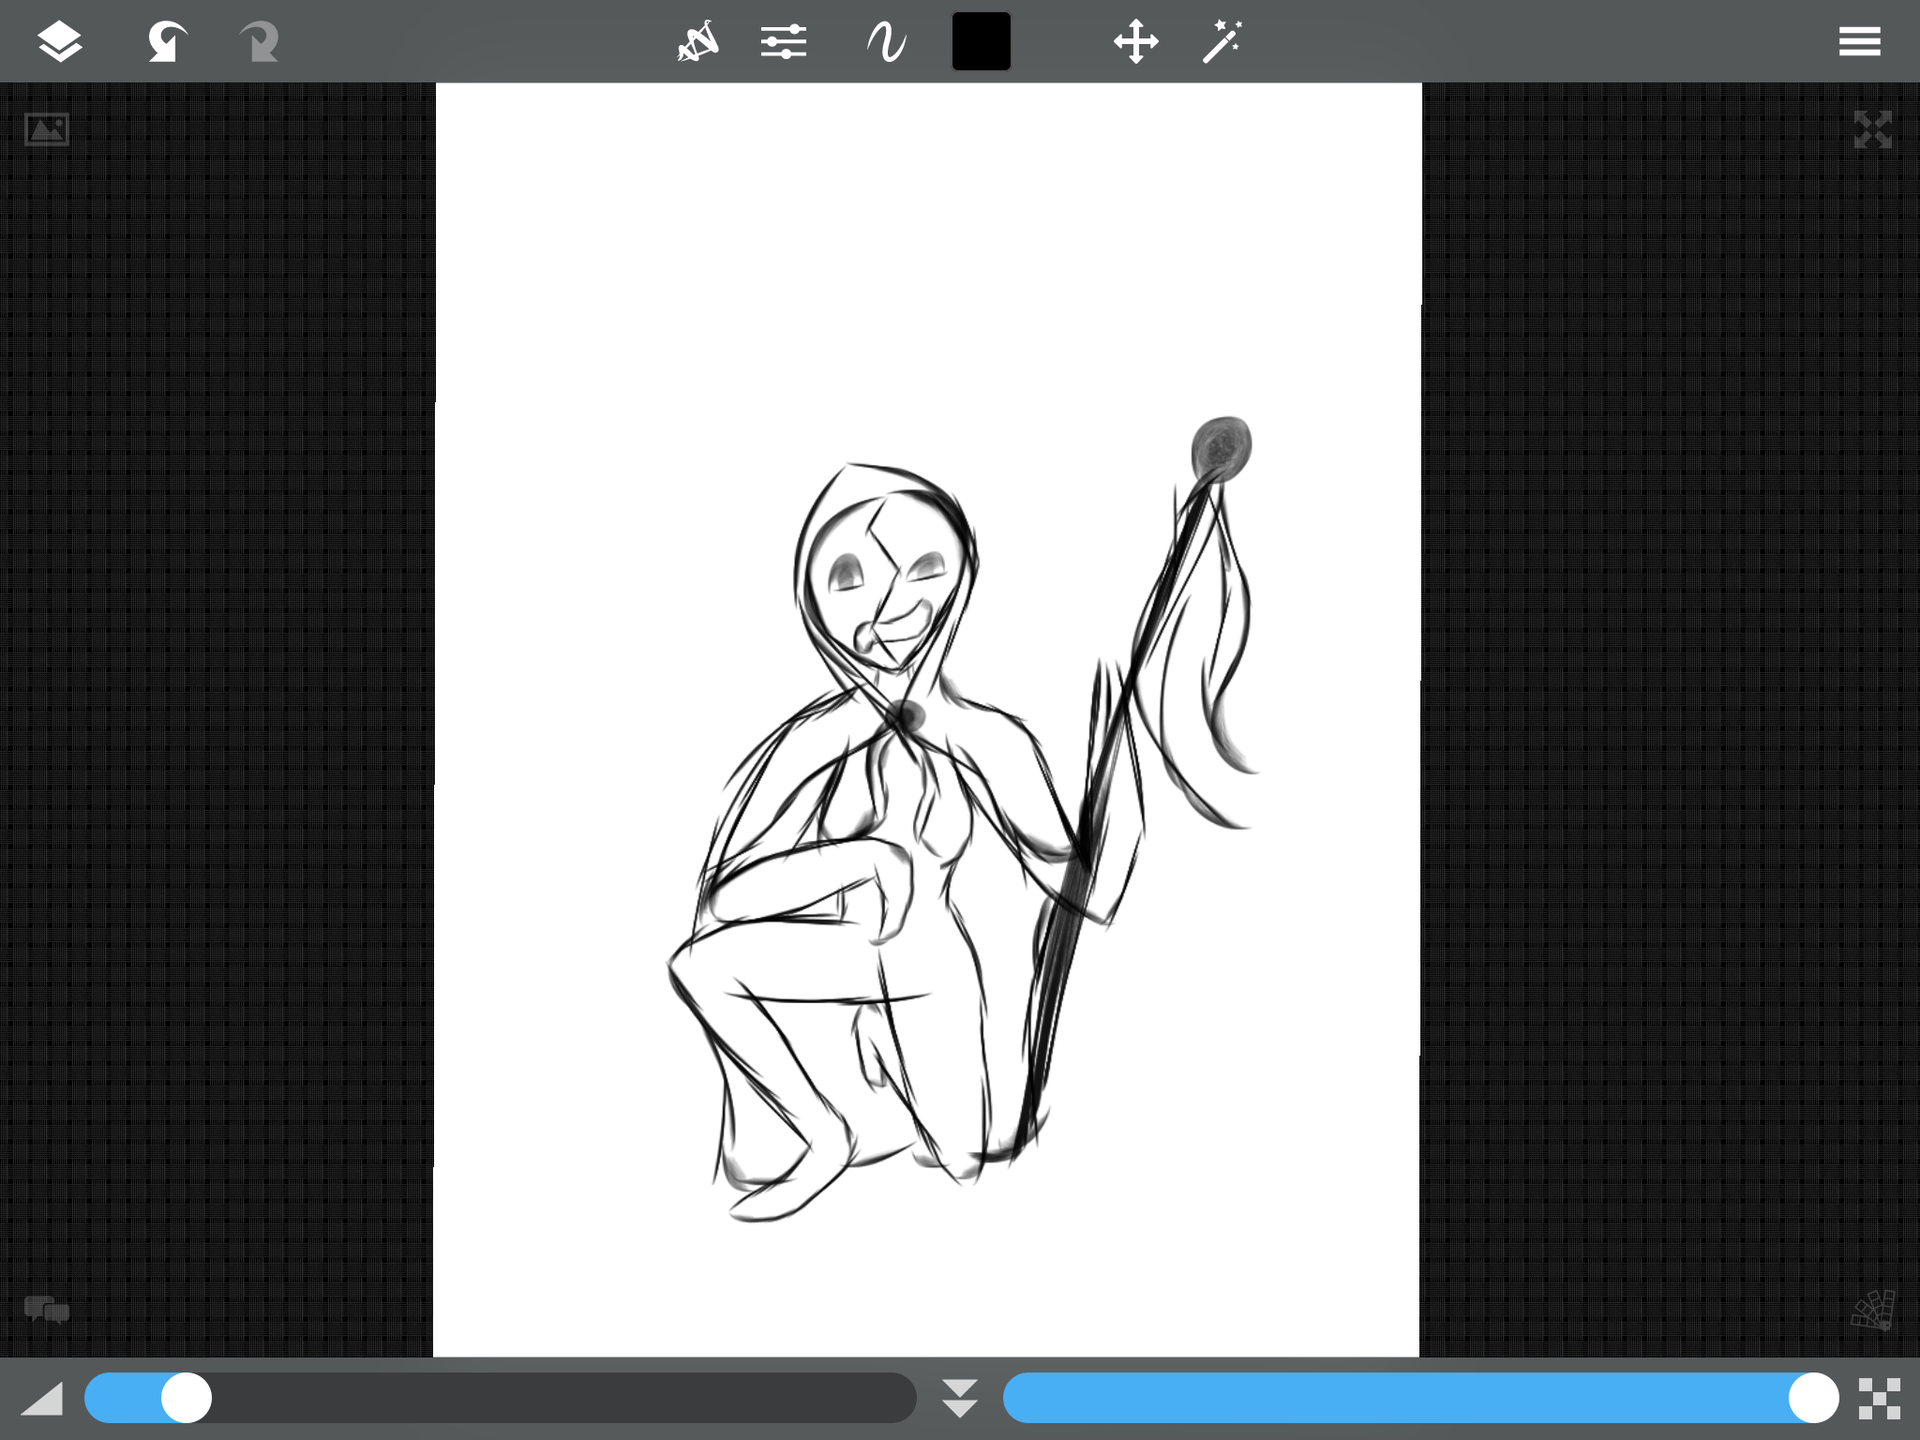Click the brush size triangle icon
Viewport: 1920px width, 1440px height.
(x=42, y=1398)
